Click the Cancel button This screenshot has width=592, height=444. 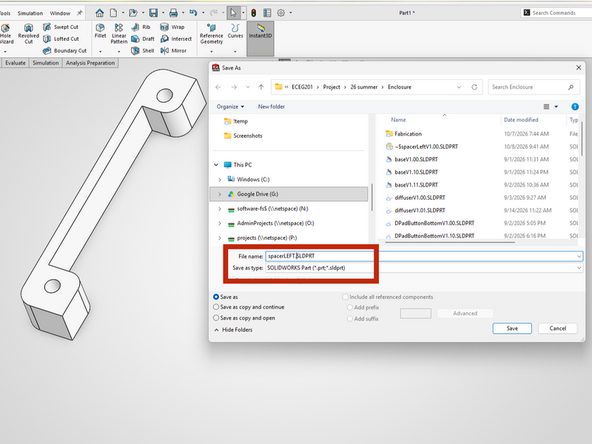tap(558, 328)
